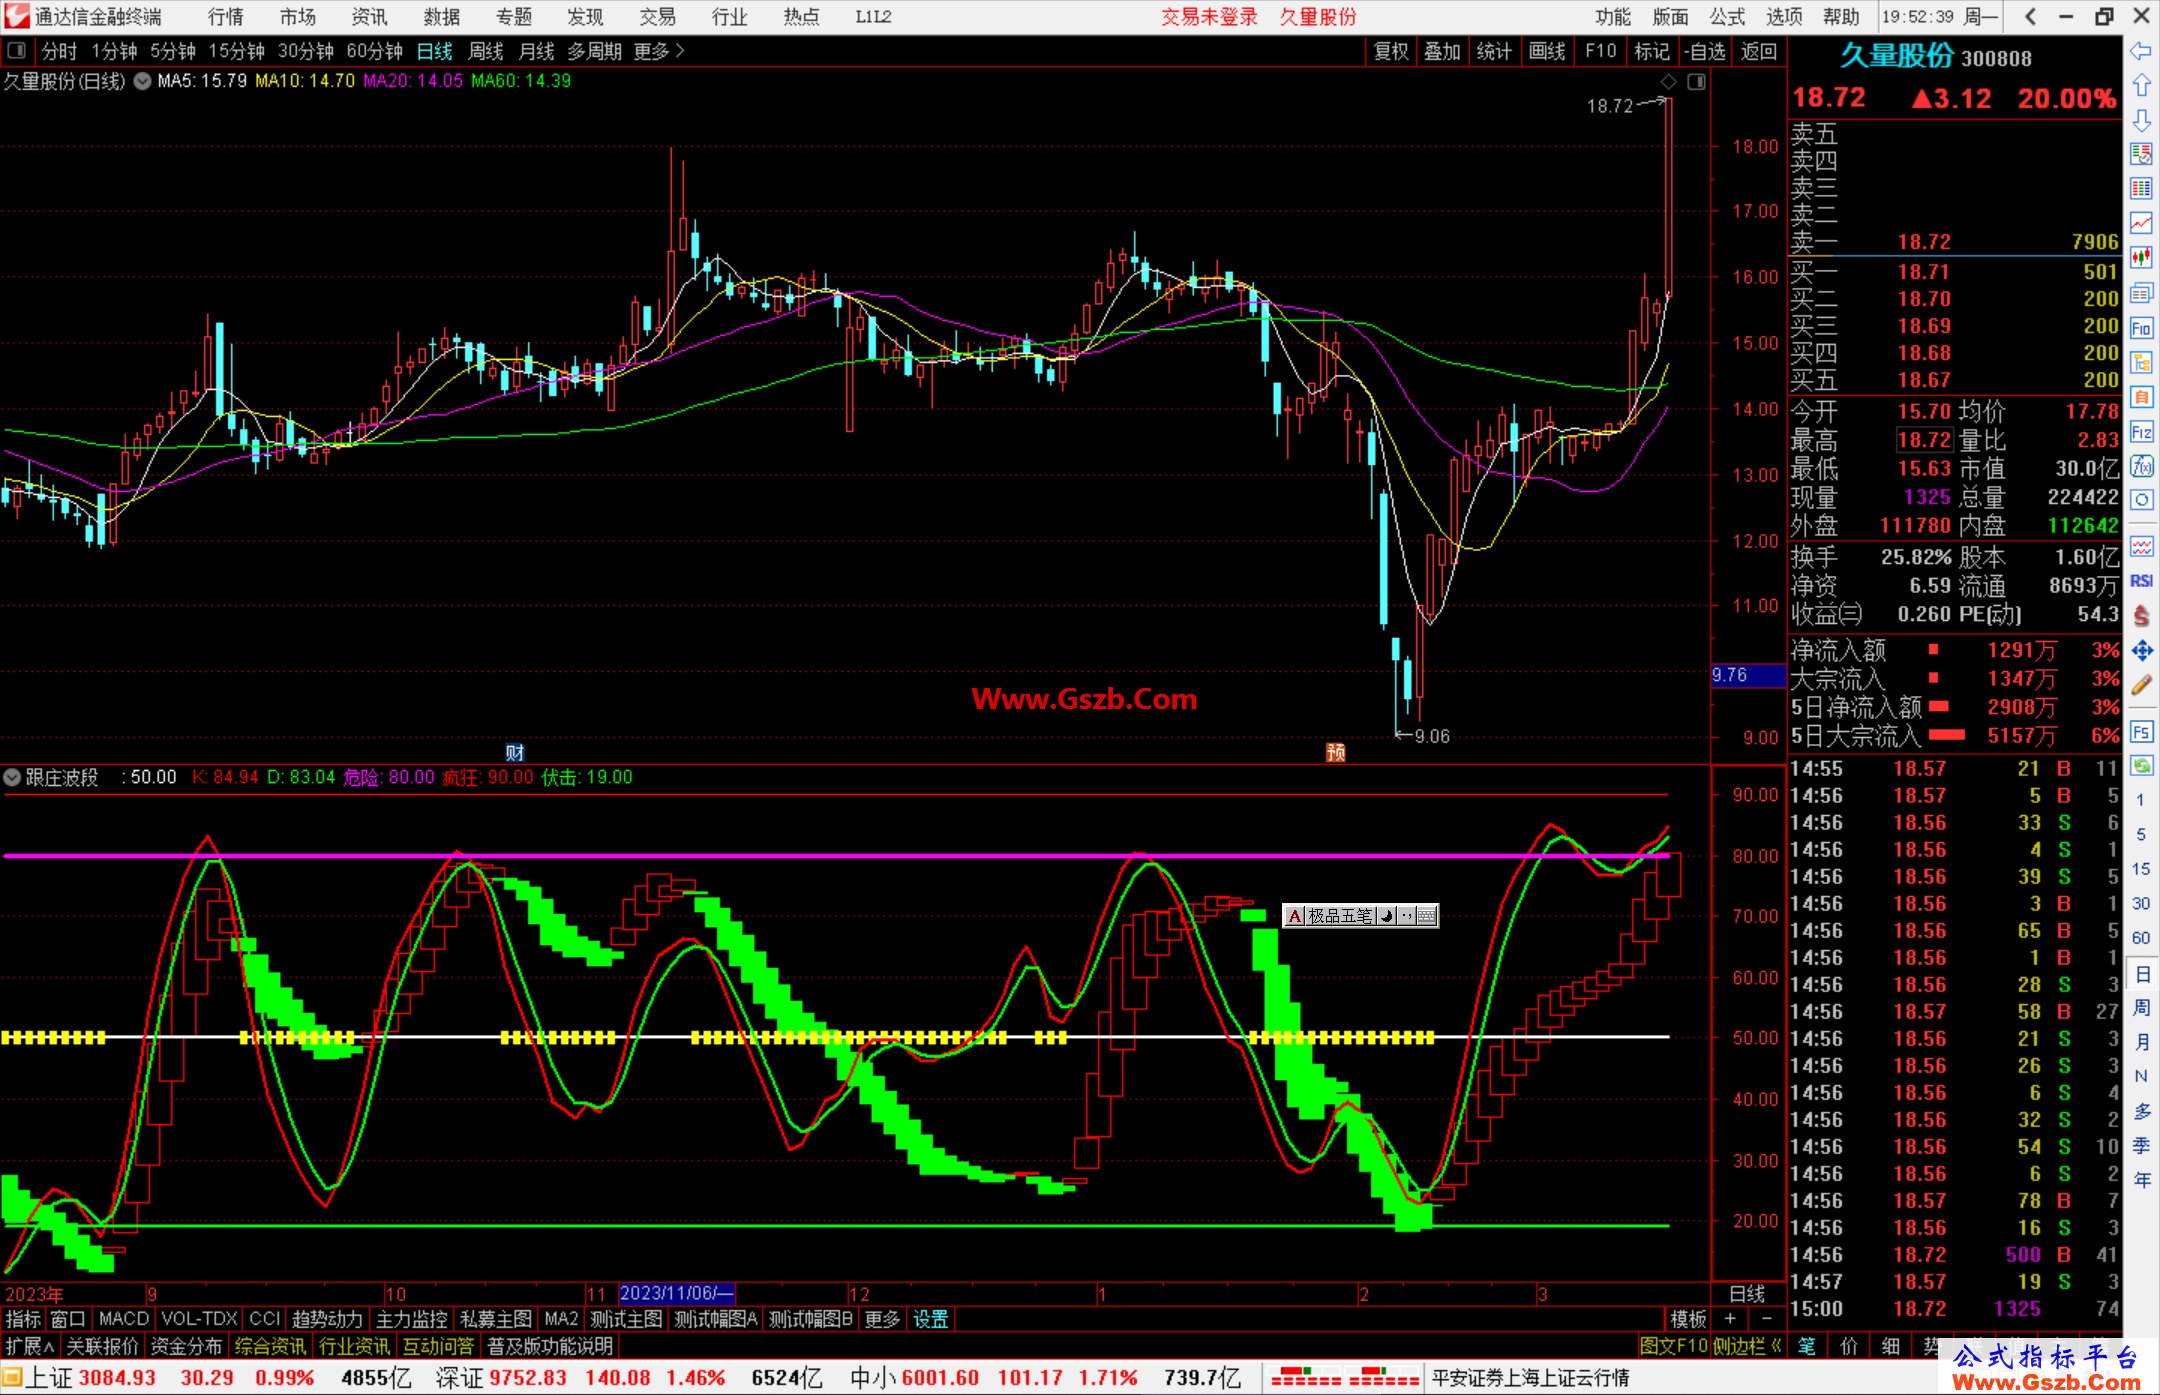Click the circle icon in right sidebar
The image size is (2160, 1395).
(x=2141, y=500)
